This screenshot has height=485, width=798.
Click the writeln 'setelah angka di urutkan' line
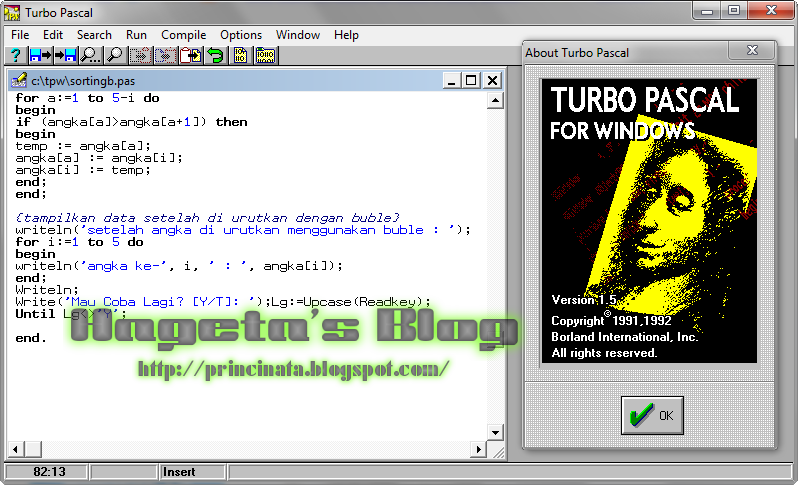(x=243, y=230)
